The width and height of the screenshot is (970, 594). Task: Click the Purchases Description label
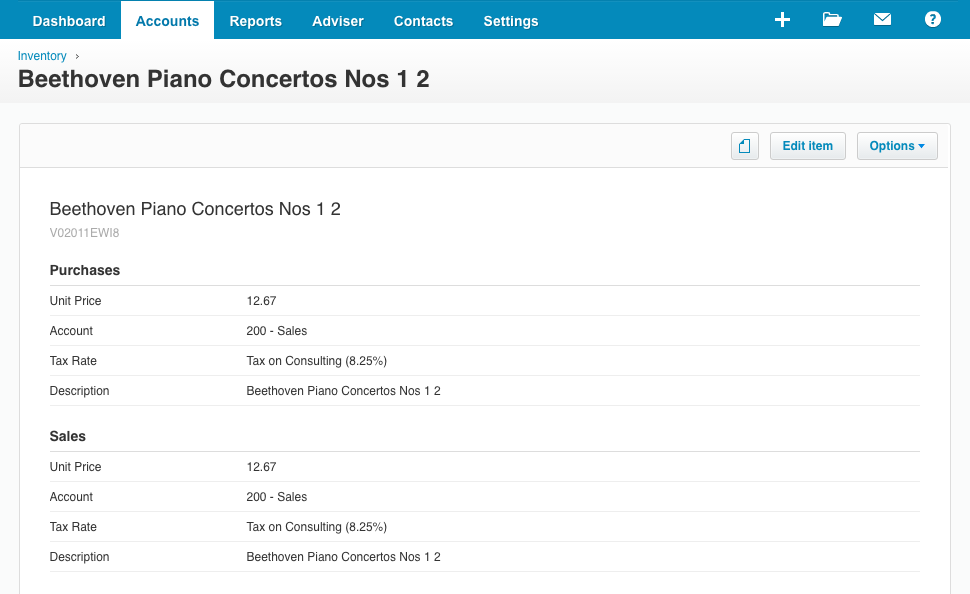click(79, 391)
